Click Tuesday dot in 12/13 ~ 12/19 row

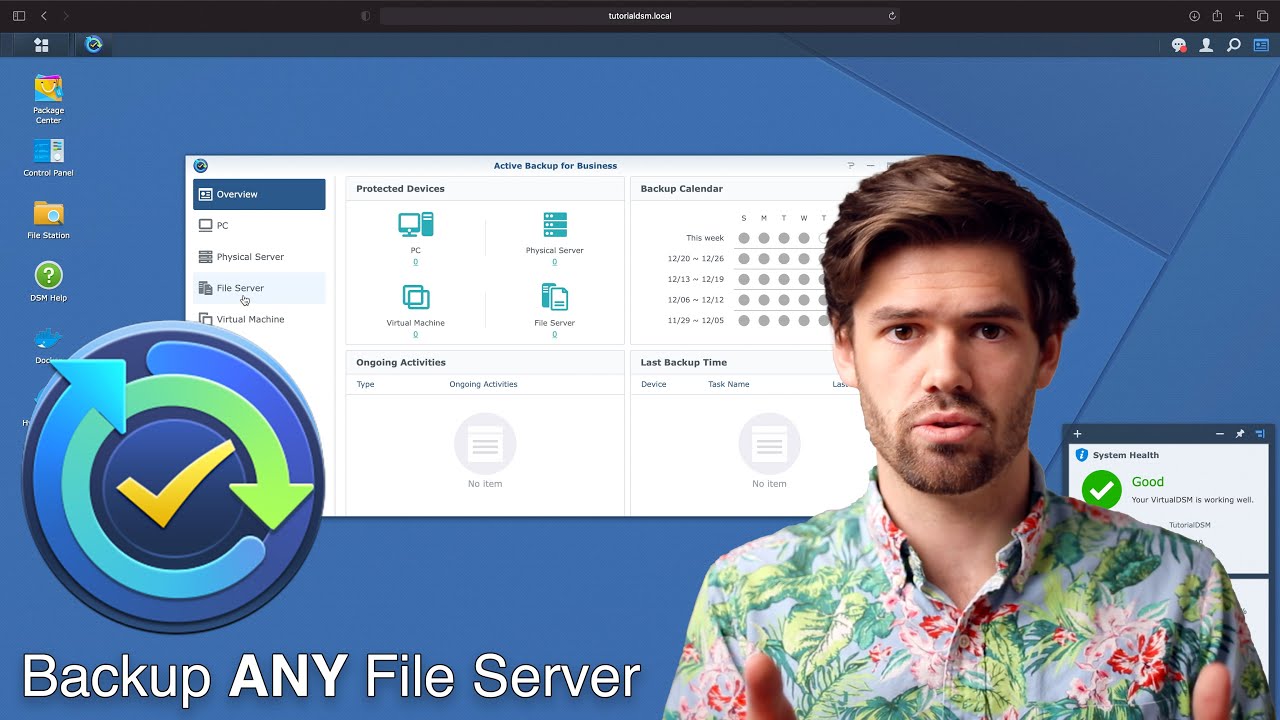784,279
